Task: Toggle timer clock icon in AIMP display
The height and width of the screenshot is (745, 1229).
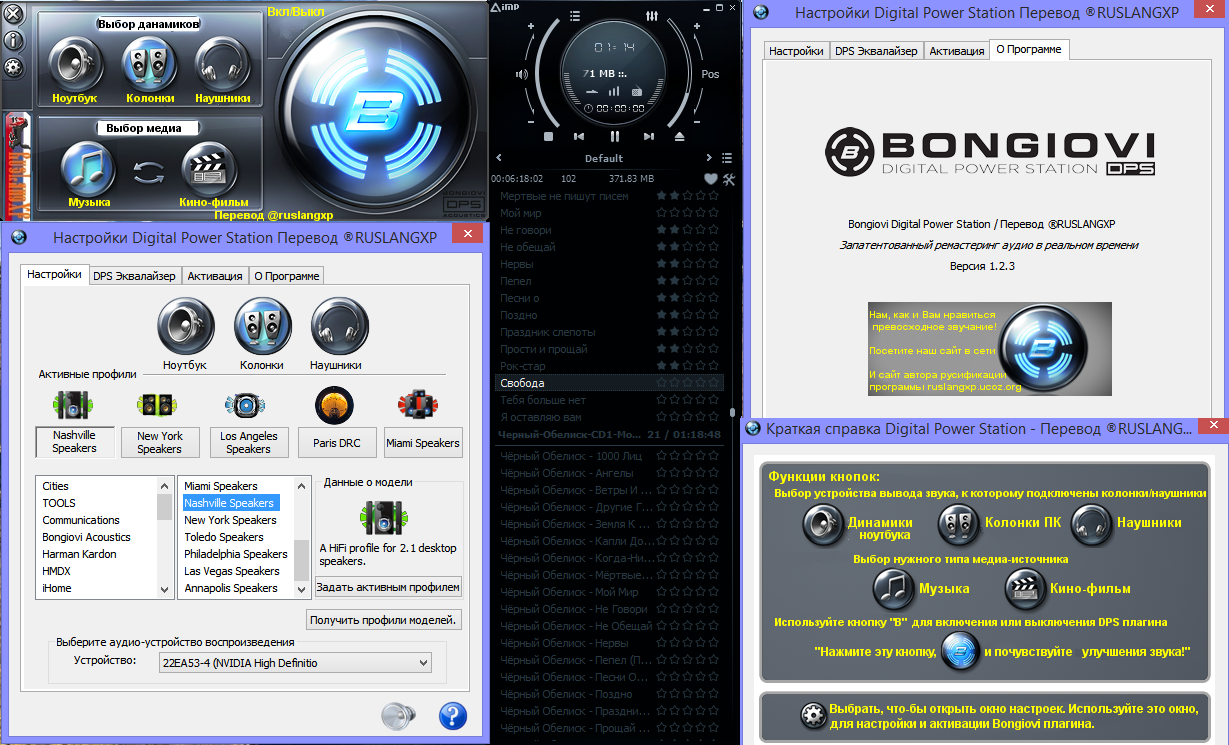Action: coord(588,108)
